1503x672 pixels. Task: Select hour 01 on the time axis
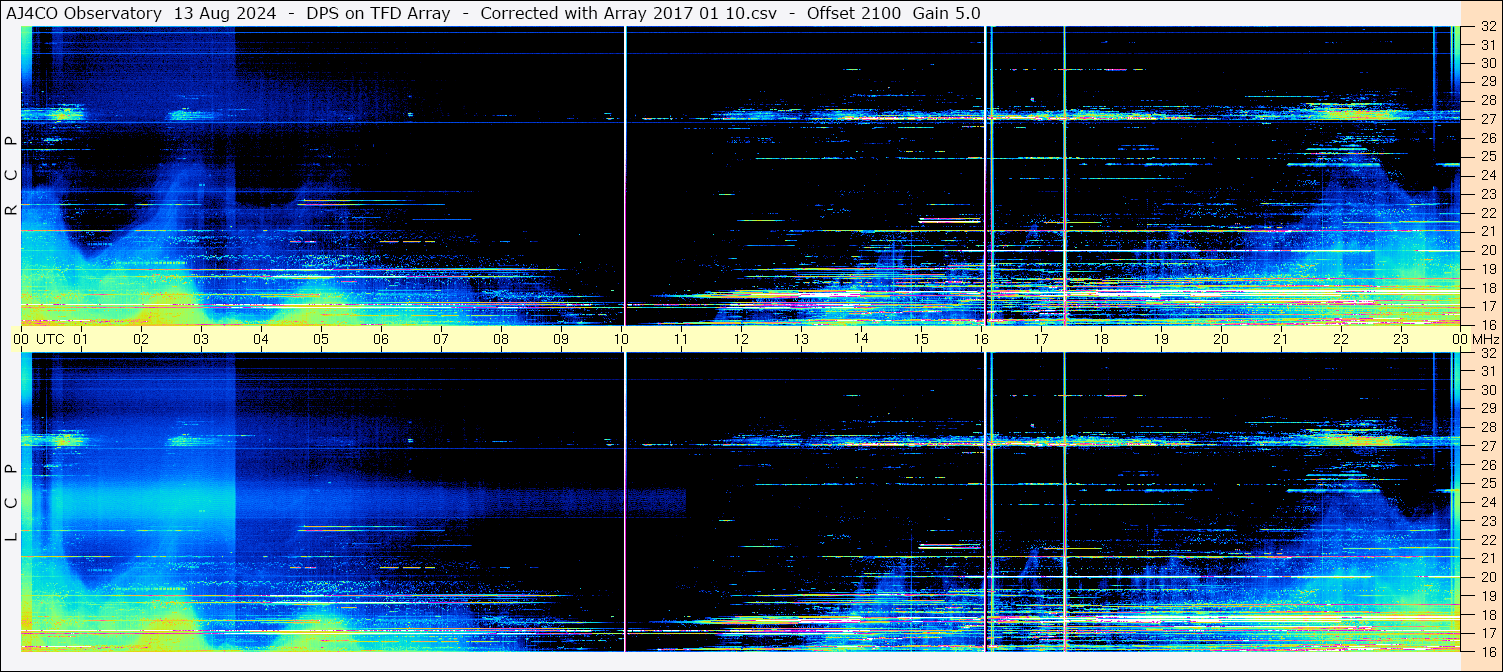point(81,339)
